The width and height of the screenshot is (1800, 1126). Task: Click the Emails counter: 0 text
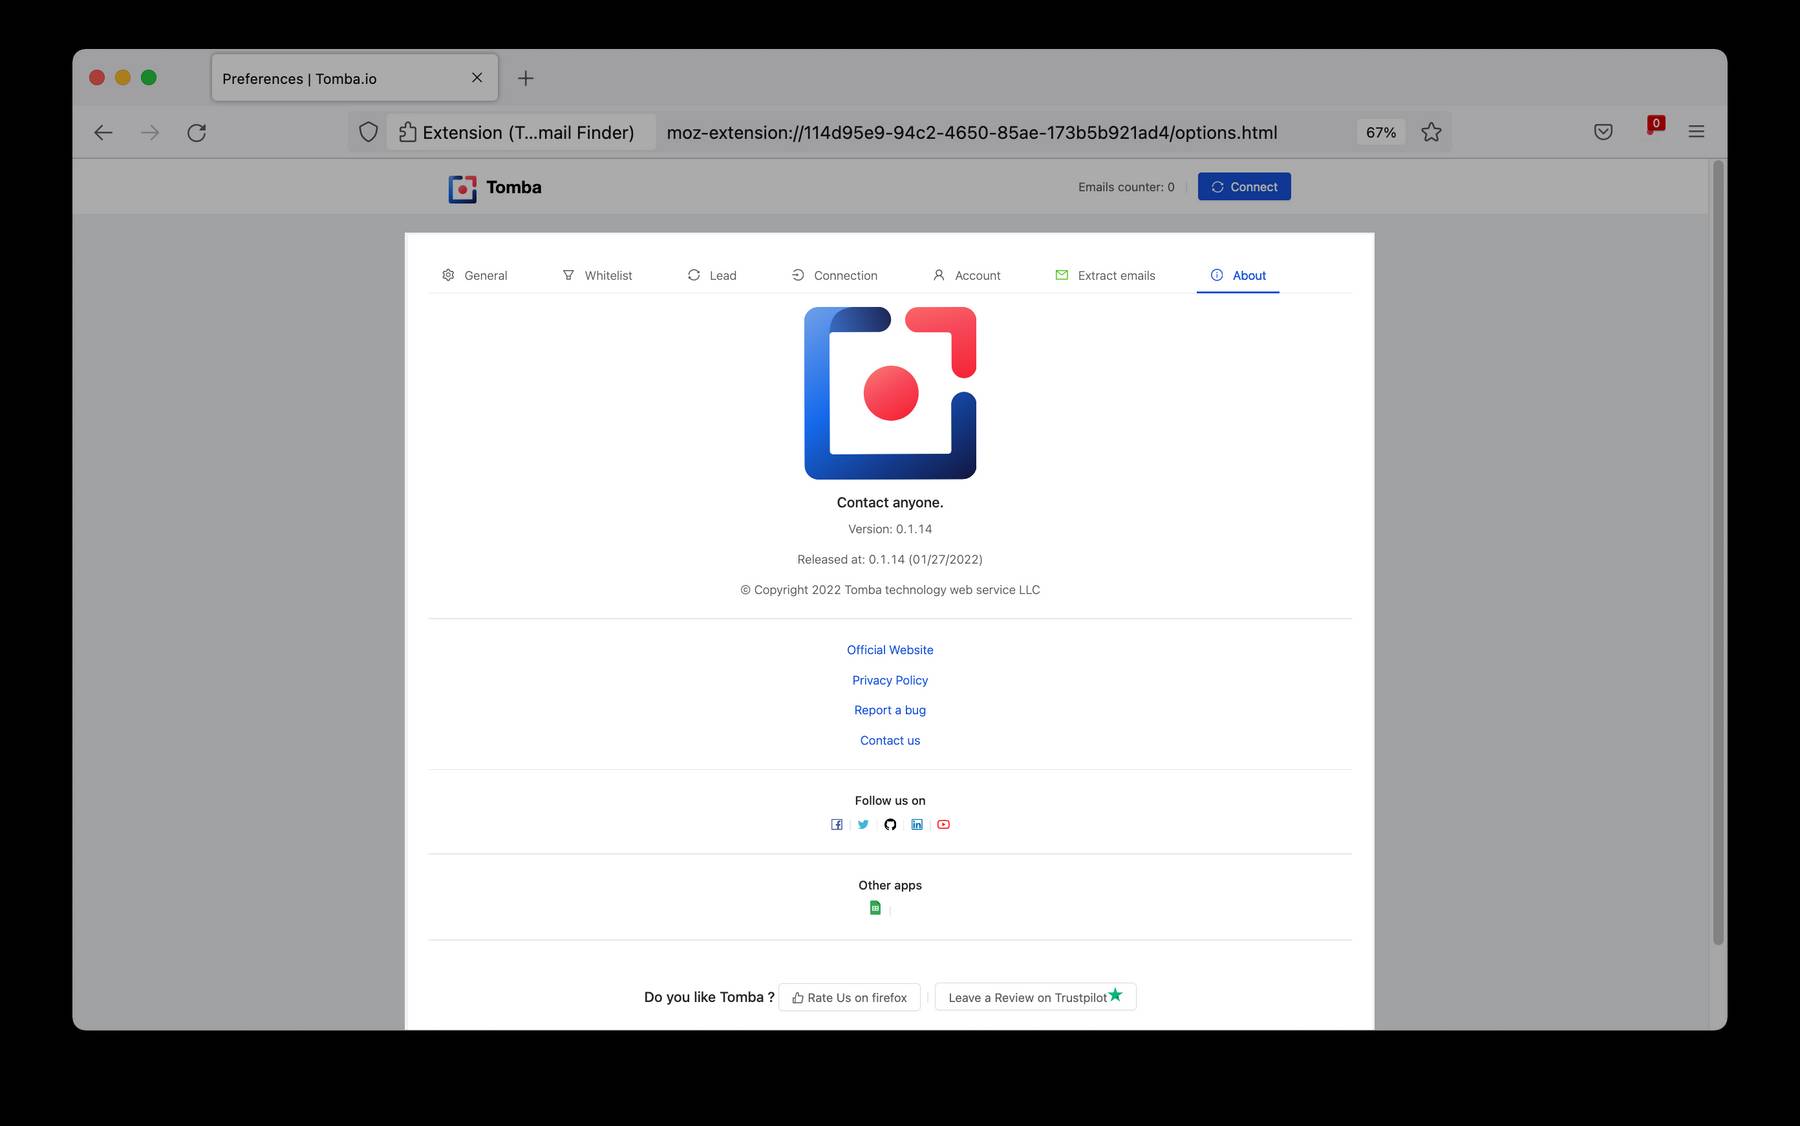(1126, 187)
